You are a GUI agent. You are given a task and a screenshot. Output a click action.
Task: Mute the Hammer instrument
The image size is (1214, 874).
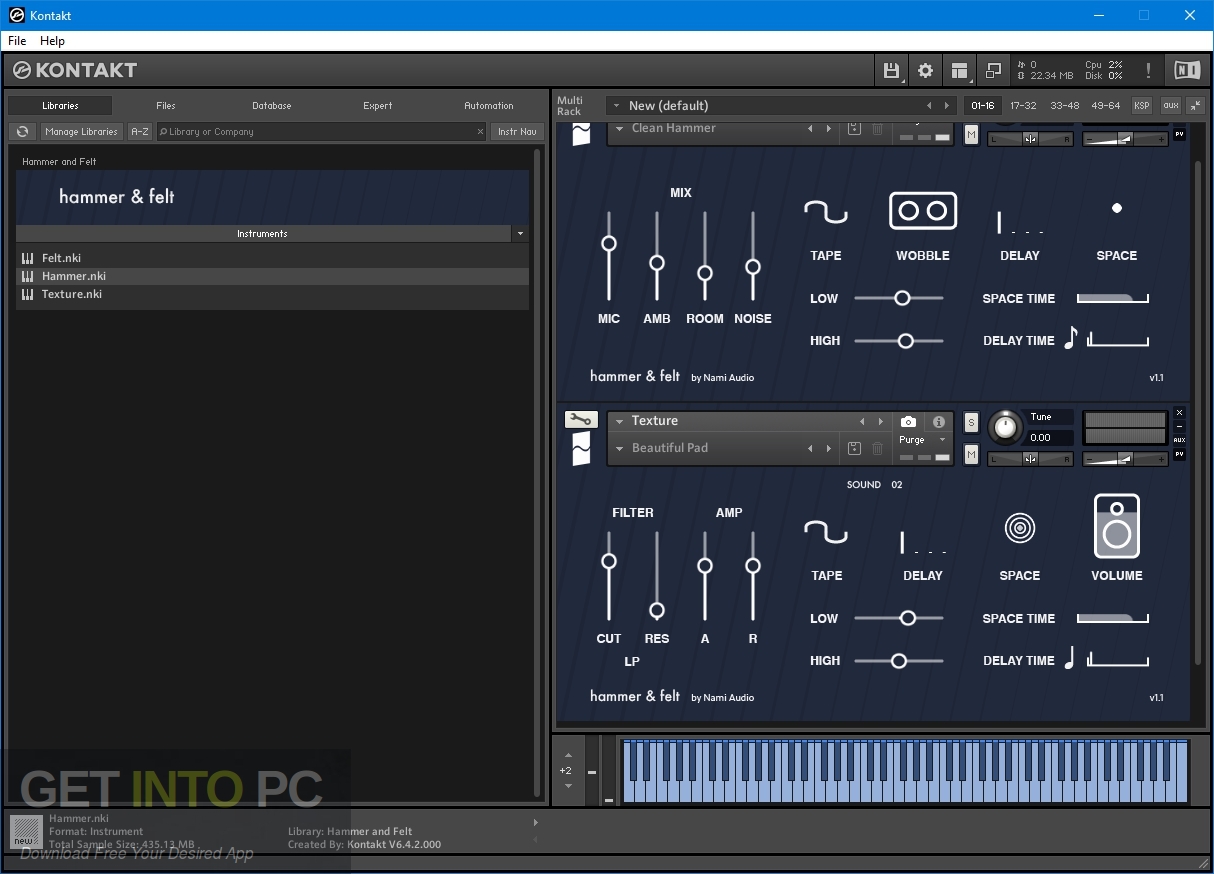click(x=971, y=135)
